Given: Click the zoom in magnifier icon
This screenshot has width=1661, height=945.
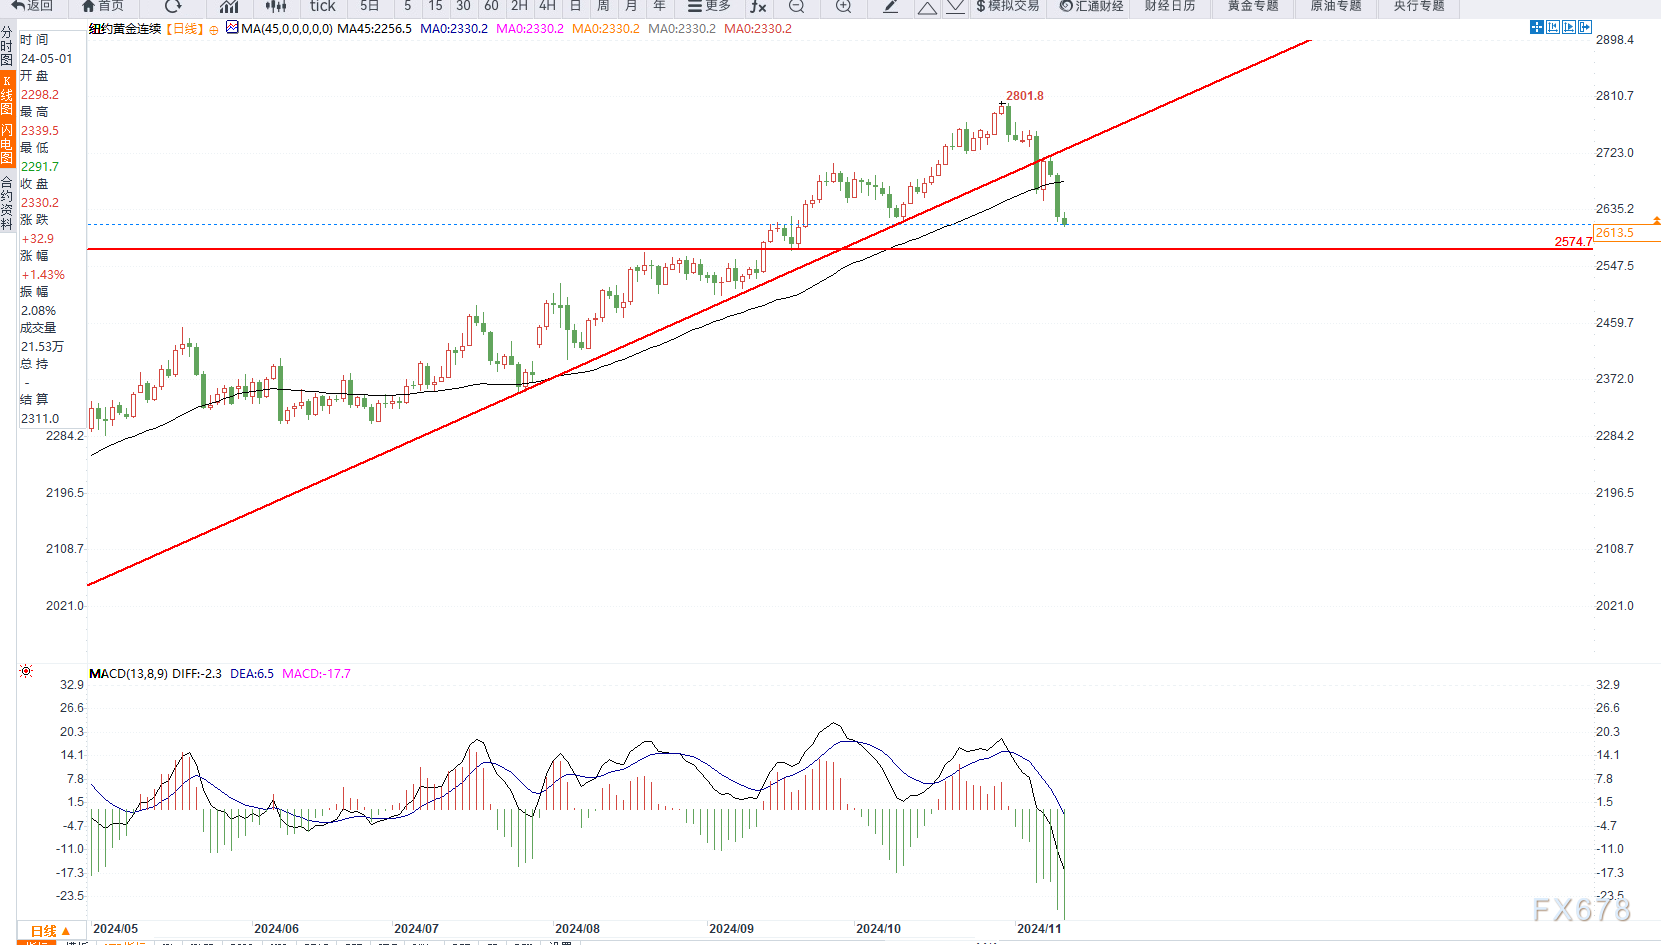Looking at the screenshot, I should [843, 6].
